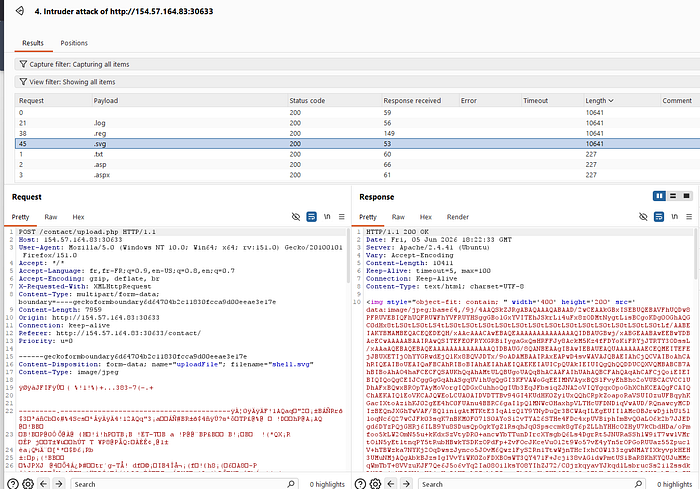Click magnifier icon in Request search box

[291, 484]
